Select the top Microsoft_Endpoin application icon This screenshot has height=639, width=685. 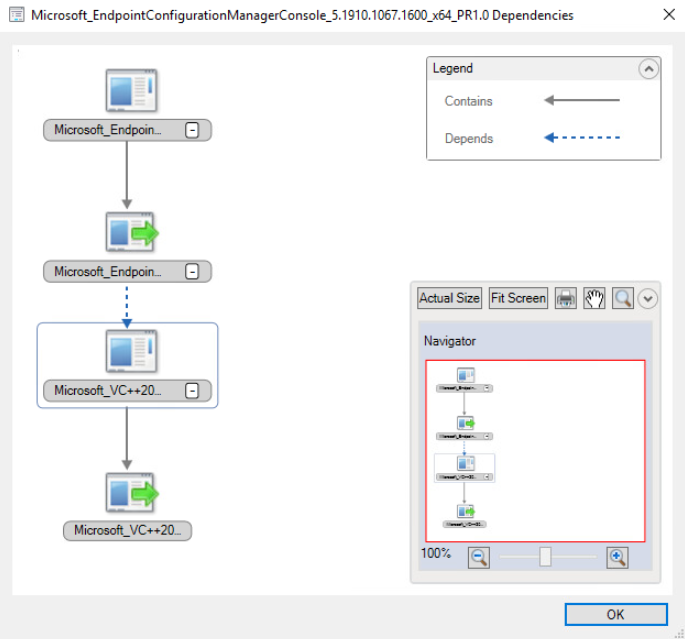tap(131, 90)
